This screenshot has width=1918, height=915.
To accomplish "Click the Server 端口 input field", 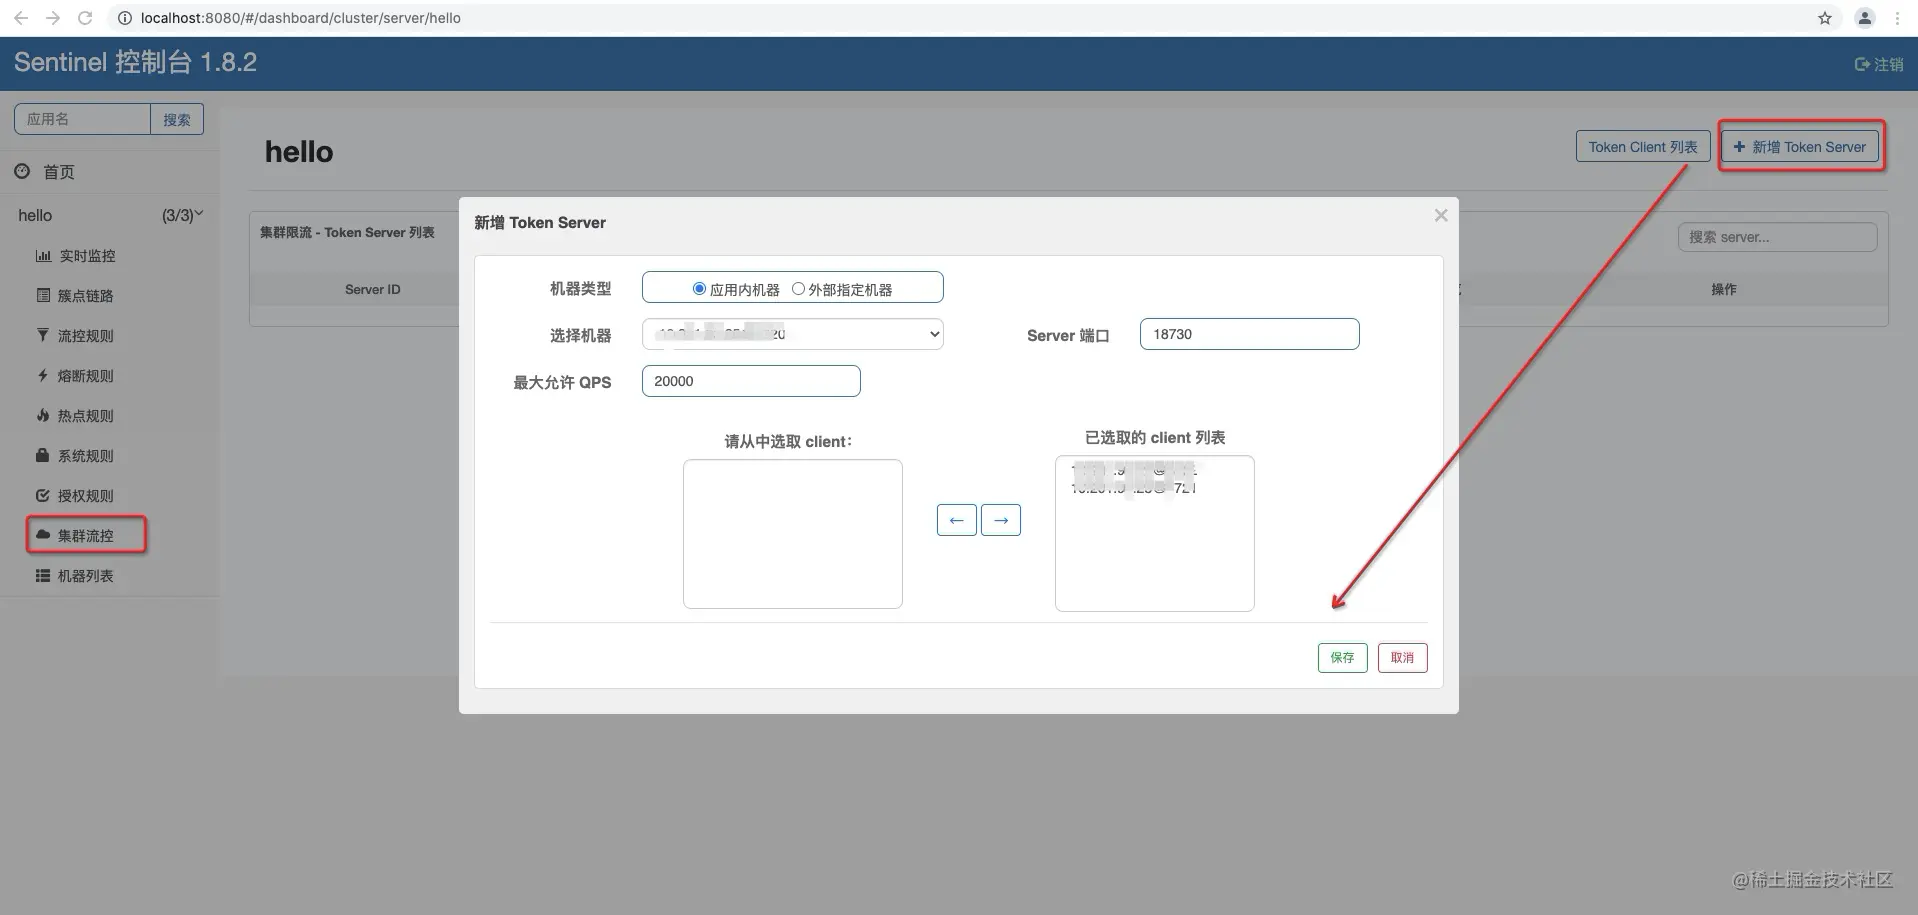I will point(1249,334).
